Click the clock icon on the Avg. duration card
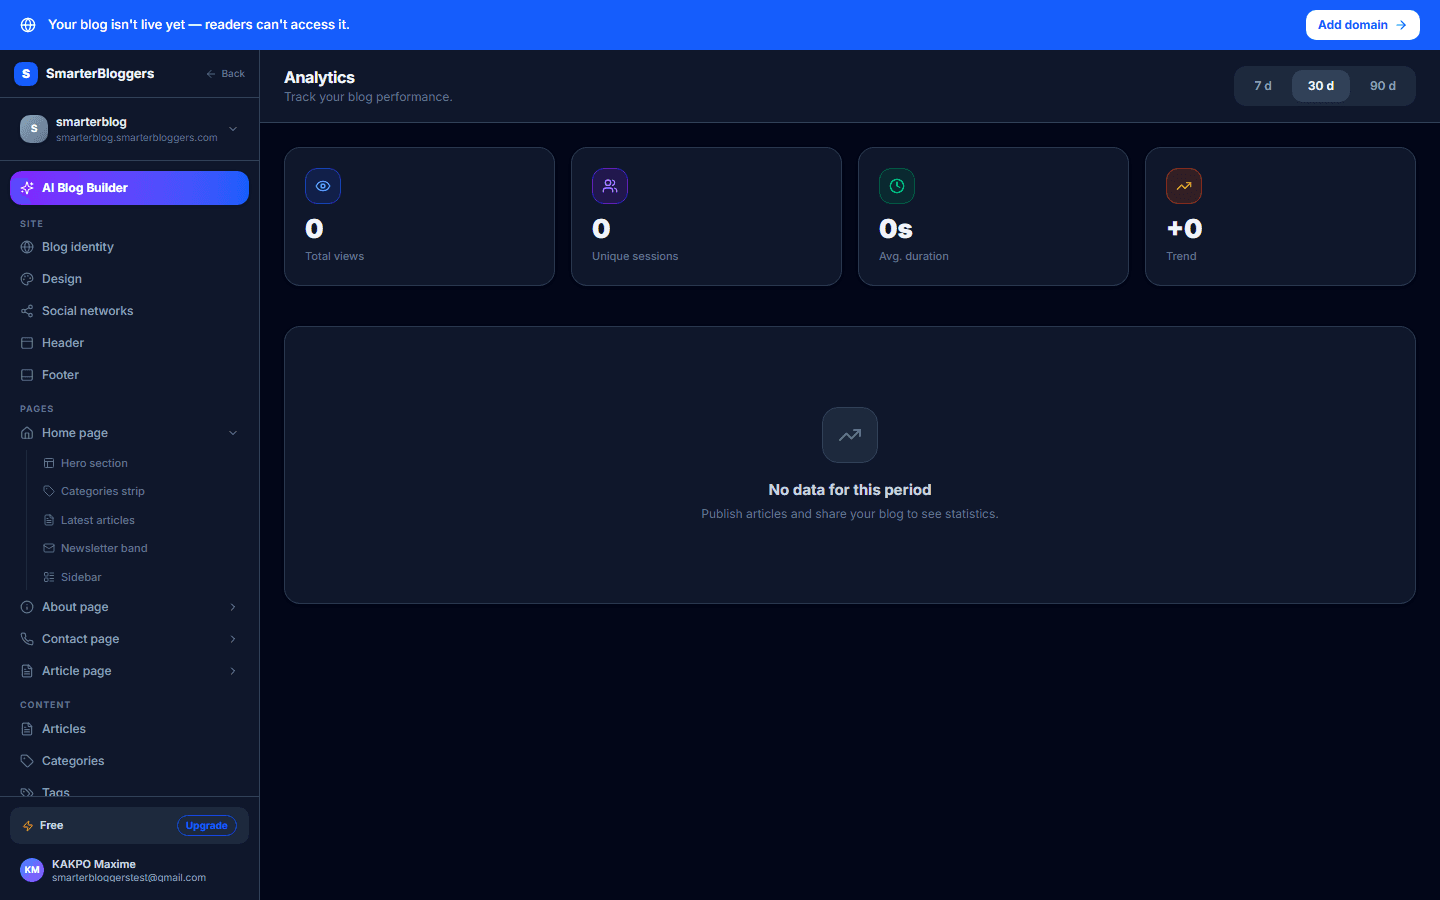The height and width of the screenshot is (900, 1440). pyautogui.click(x=897, y=186)
